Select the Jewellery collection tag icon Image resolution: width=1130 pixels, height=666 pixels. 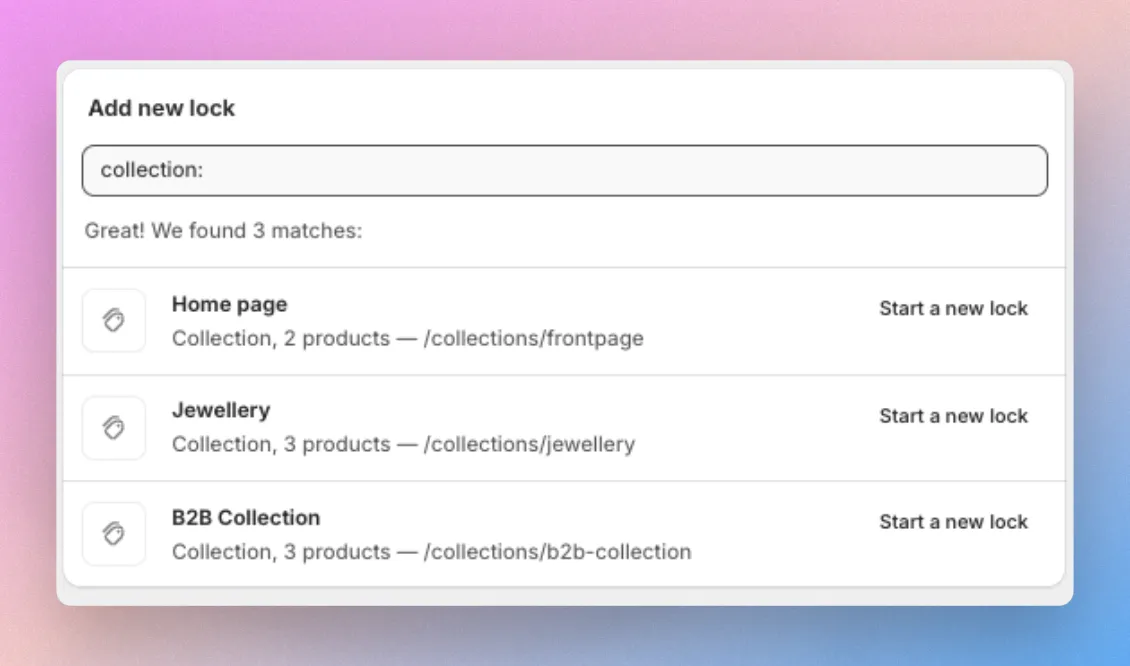coord(114,427)
